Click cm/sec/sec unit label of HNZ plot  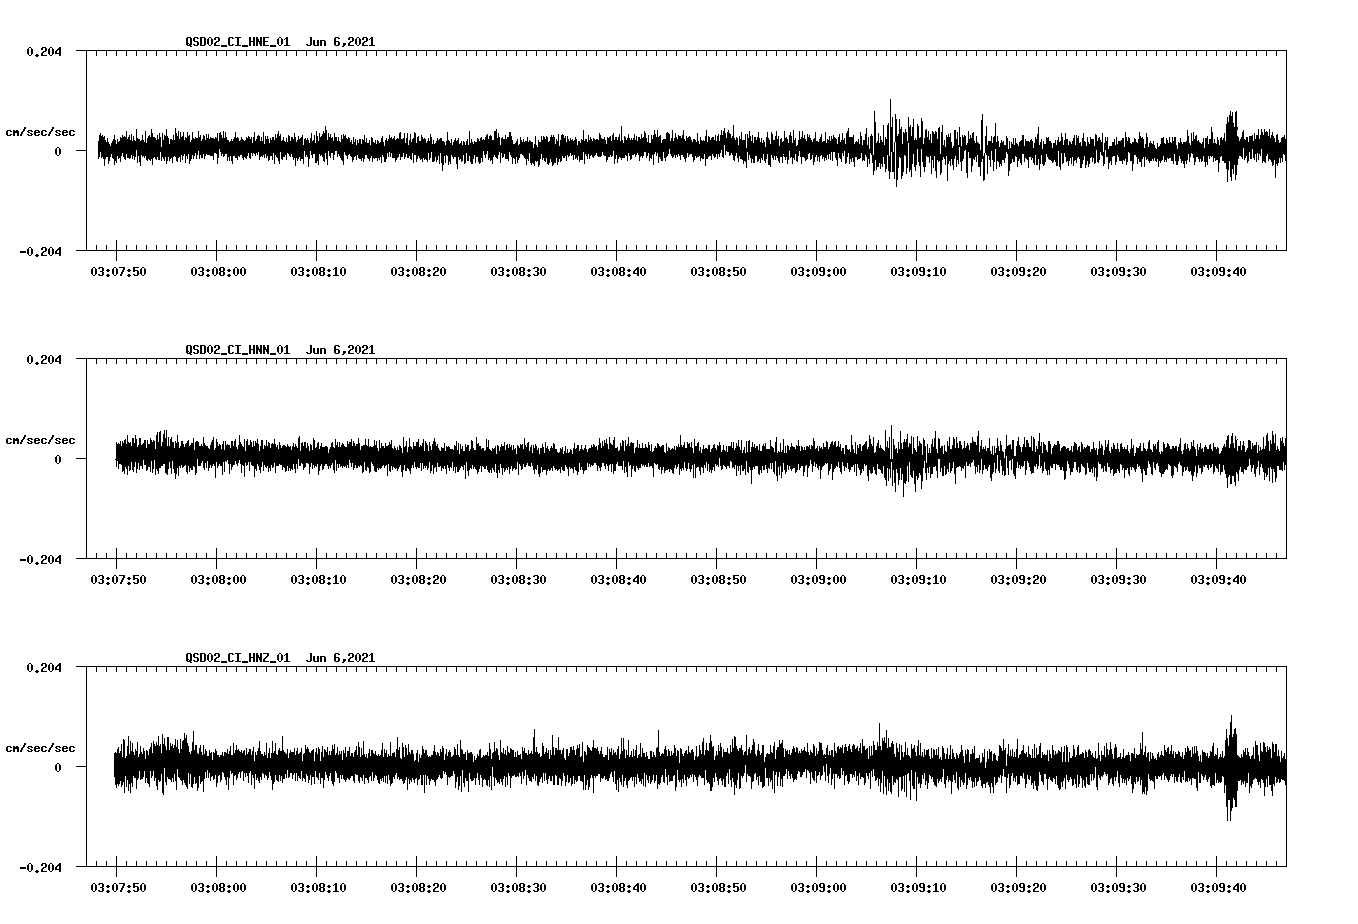(x=40, y=748)
